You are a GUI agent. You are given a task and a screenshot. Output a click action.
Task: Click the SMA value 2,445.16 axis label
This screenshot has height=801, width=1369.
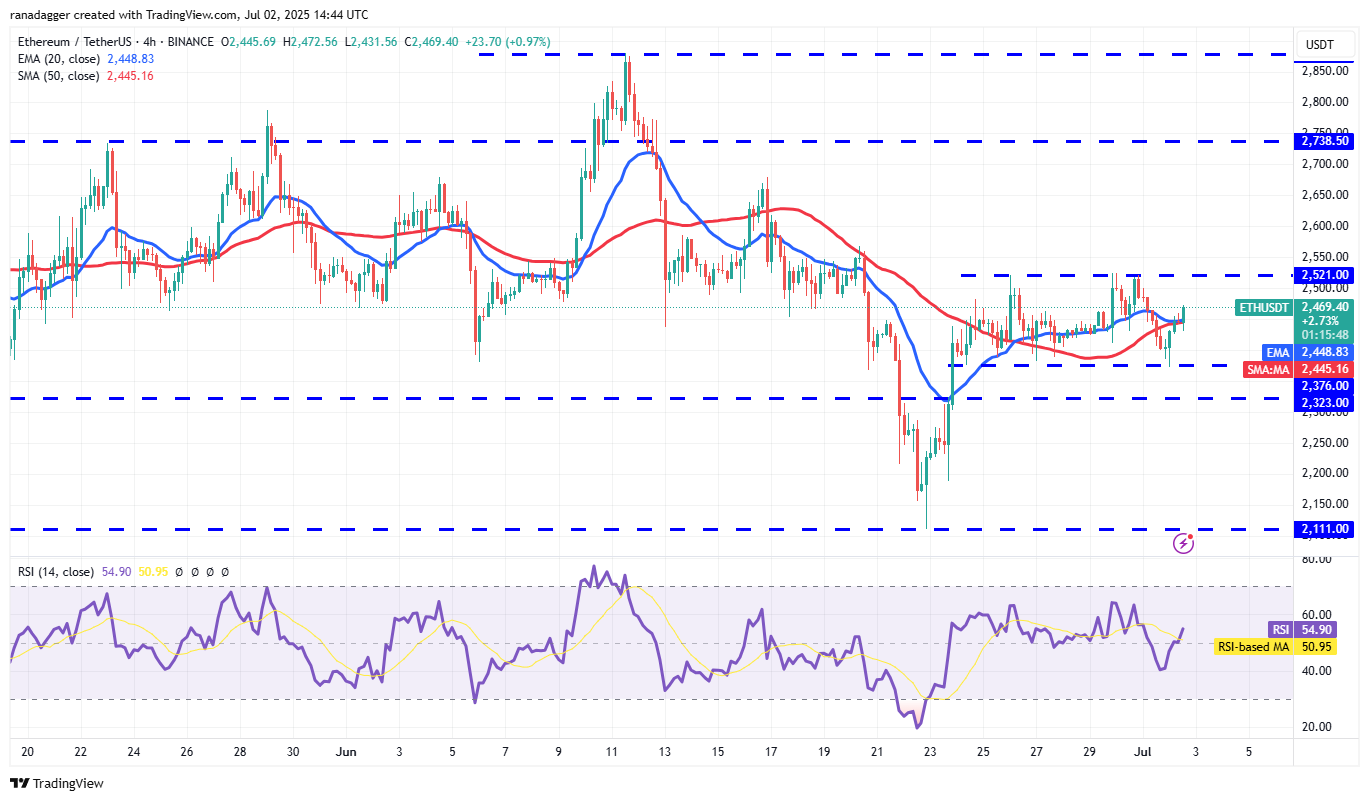(1324, 369)
